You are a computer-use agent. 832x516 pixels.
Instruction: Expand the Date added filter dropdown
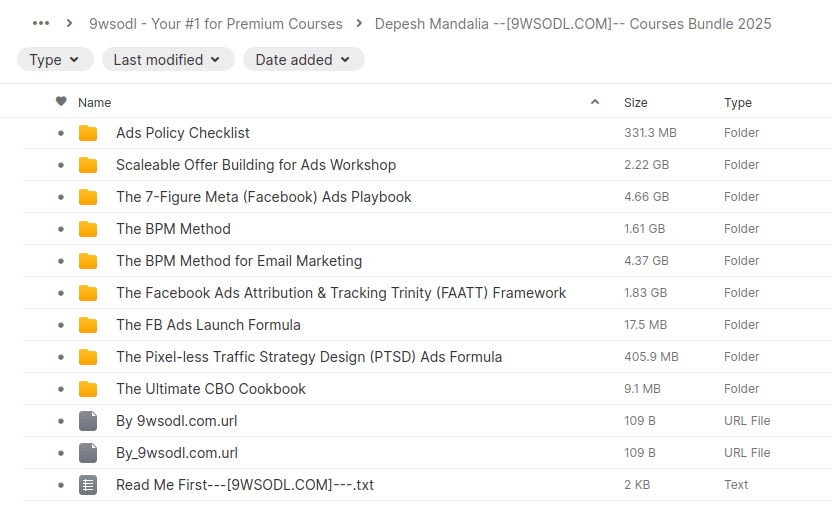pos(303,60)
